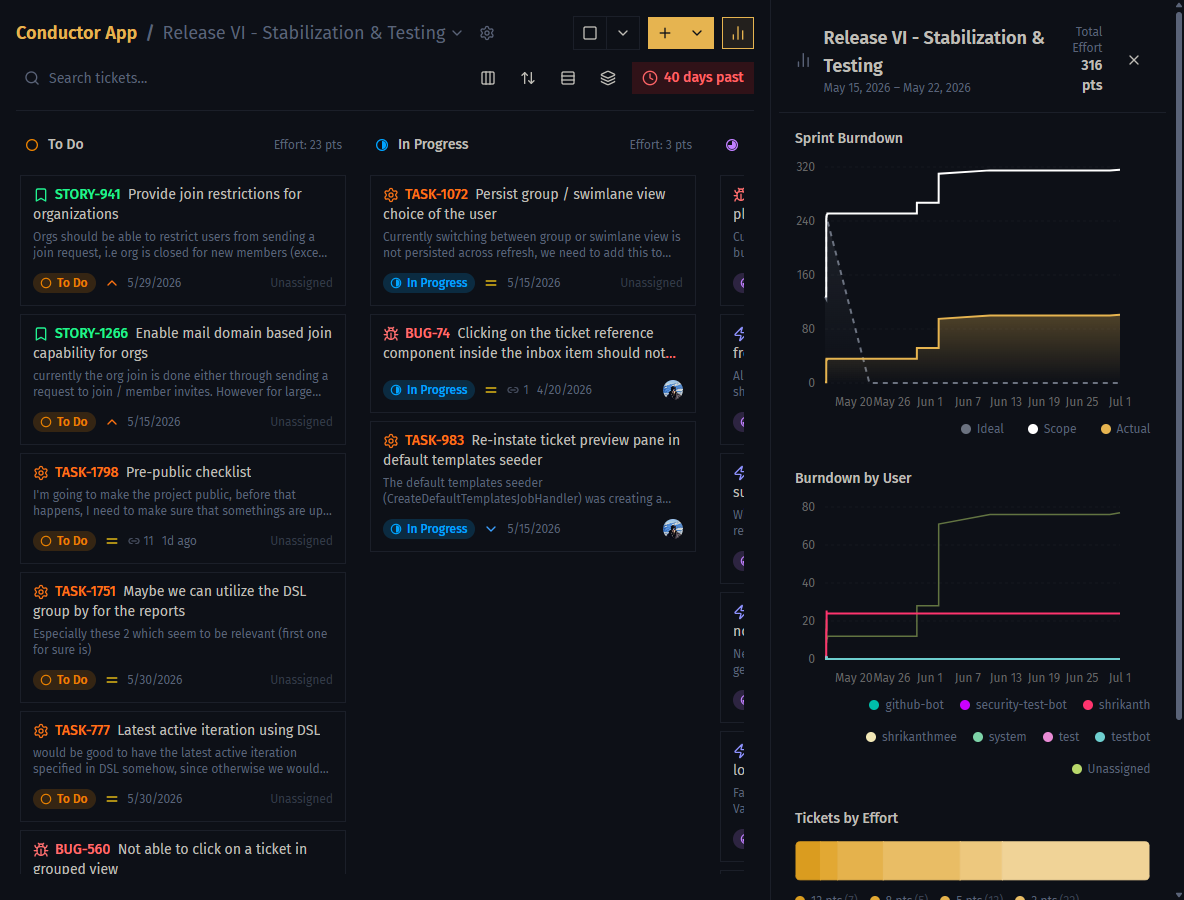This screenshot has width=1184, height=900.
Task: Open the group by layers icon
Action: (608, 78)
